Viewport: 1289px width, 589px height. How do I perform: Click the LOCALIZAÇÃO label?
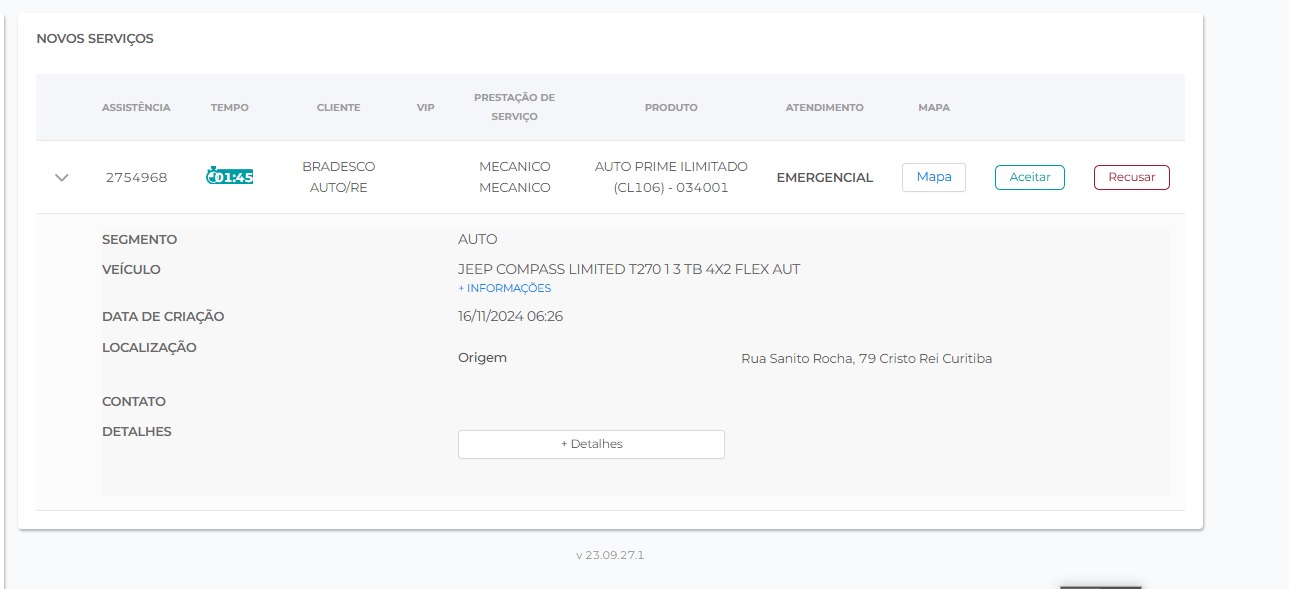click(149, 347)
